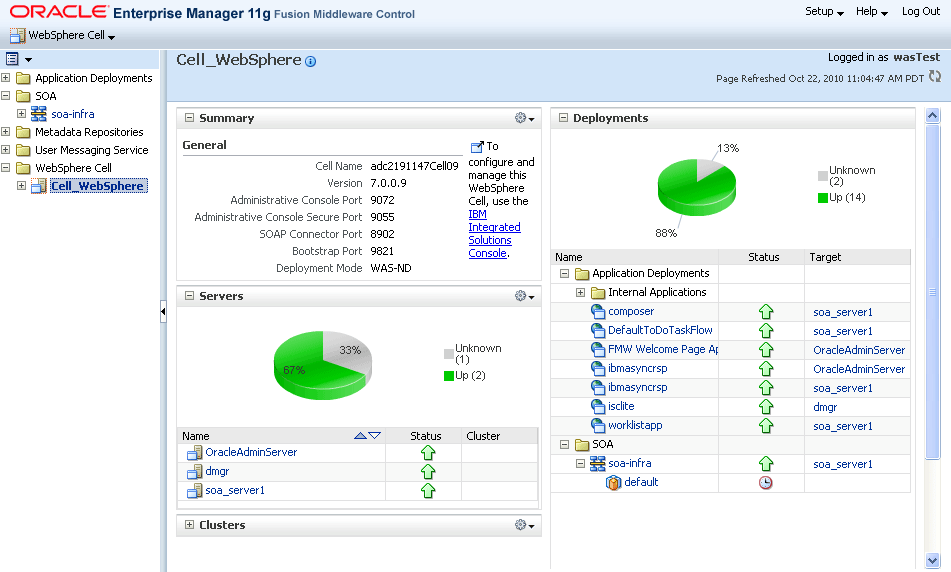The width and height of the screenshot is (951, 572).
Task: Open the Servers panel gear options
Action: [x=525, y=295]
